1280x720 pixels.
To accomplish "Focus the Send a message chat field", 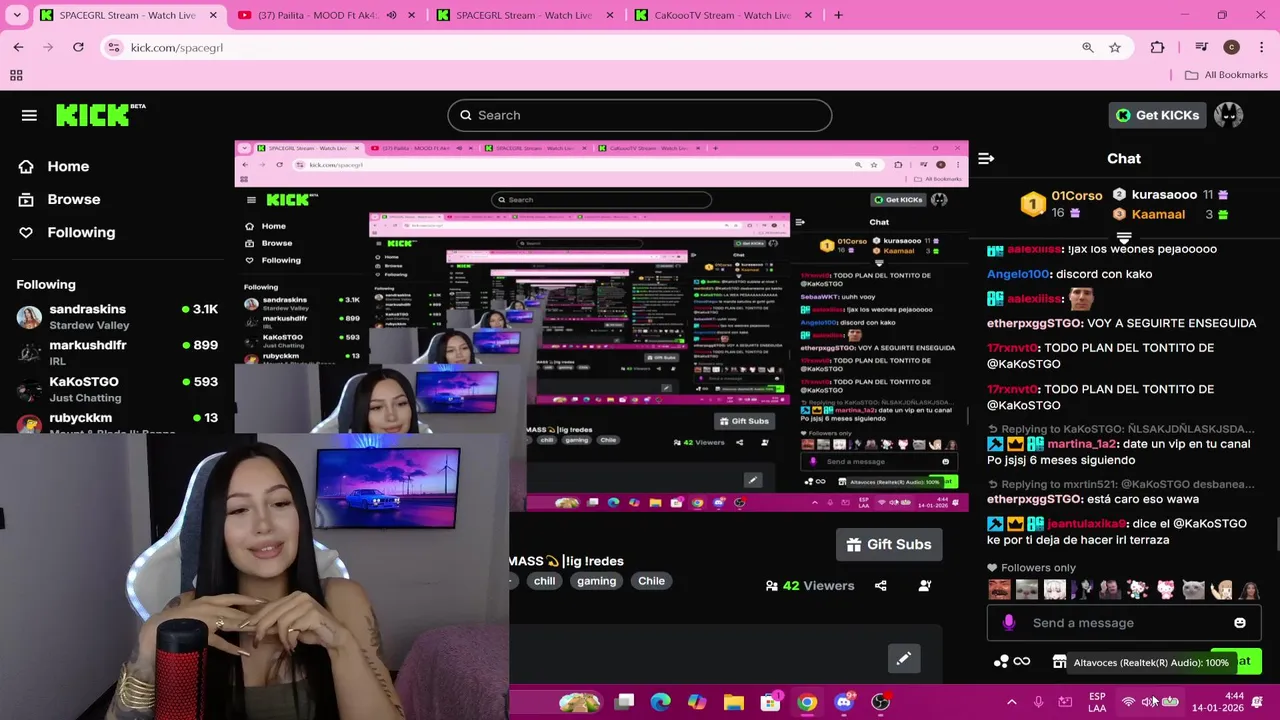I will coord(1124,623).
